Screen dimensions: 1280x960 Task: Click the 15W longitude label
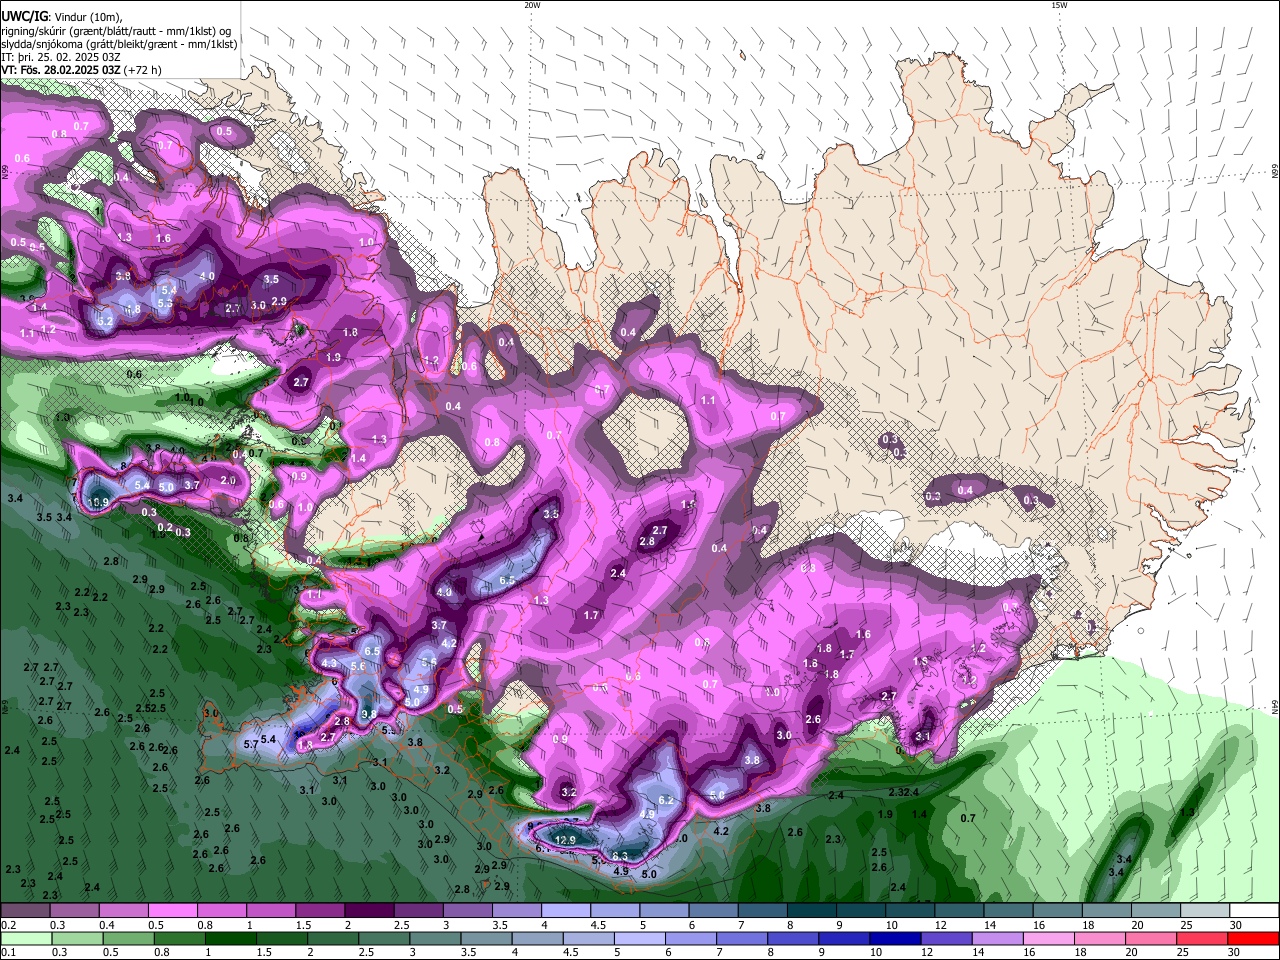(x=1059, y=6)
